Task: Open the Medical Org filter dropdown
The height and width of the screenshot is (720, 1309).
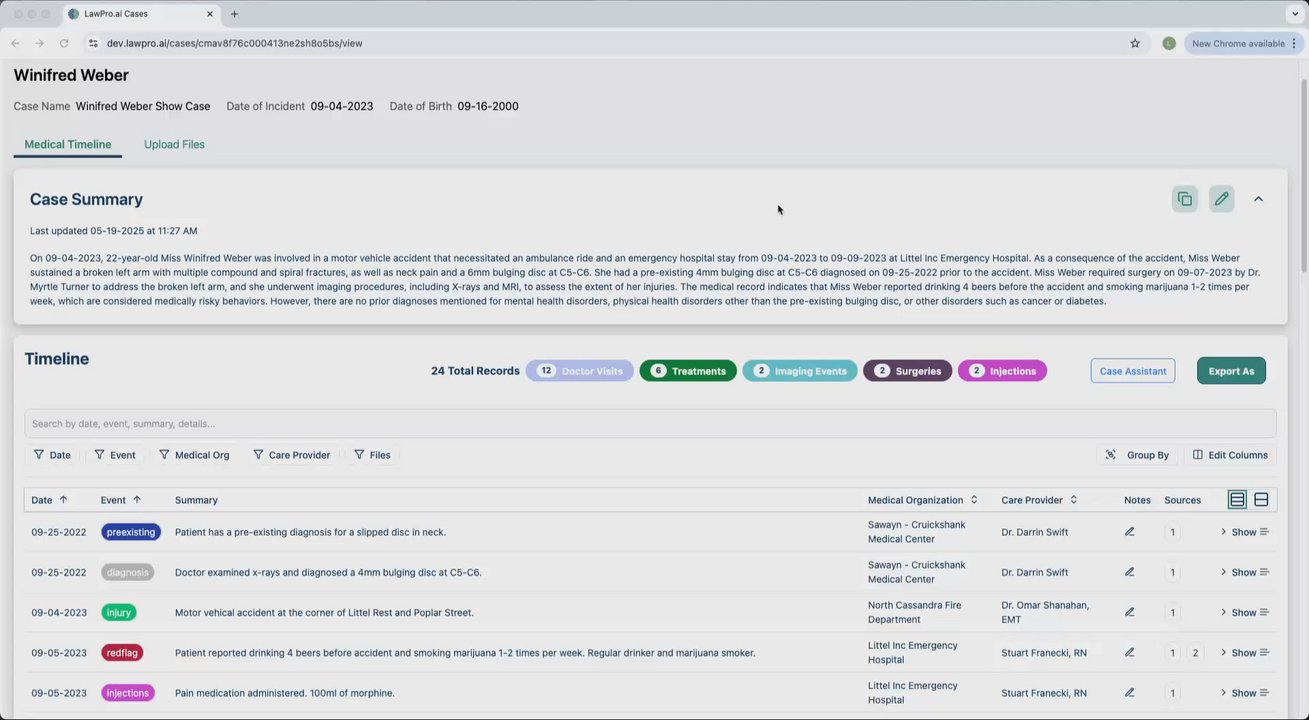Action: (x=194, y=455)
